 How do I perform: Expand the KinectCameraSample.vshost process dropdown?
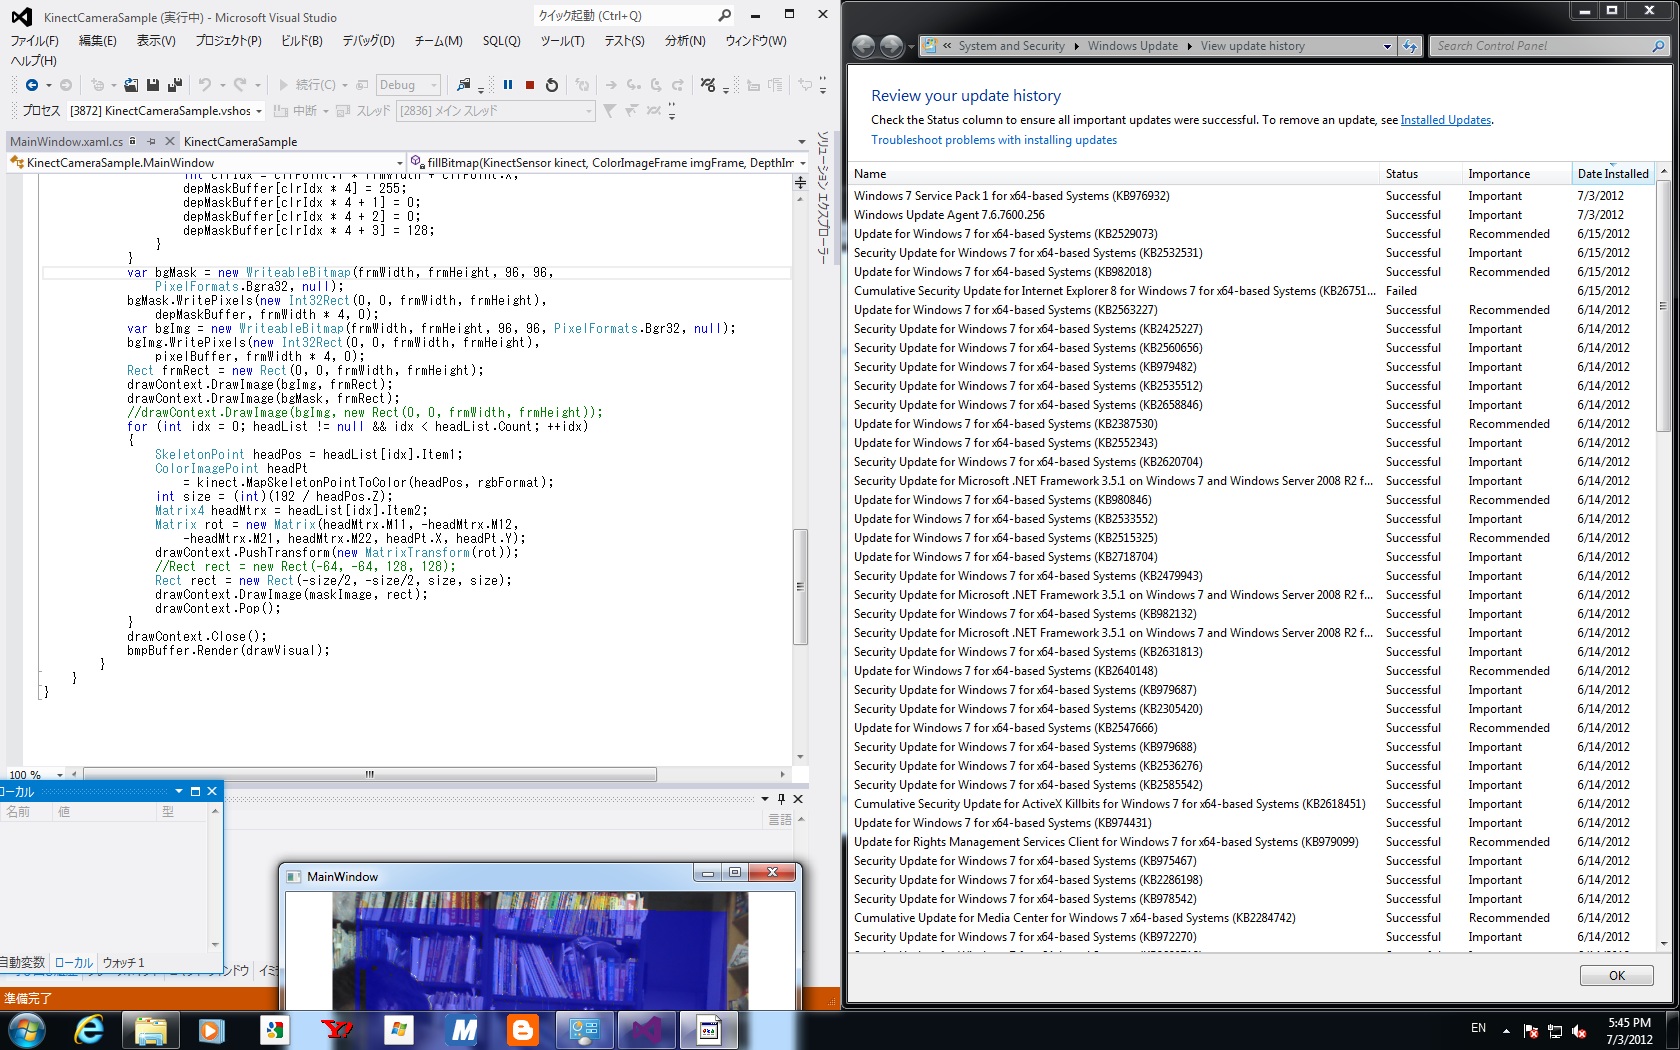[x=259, y=111]
